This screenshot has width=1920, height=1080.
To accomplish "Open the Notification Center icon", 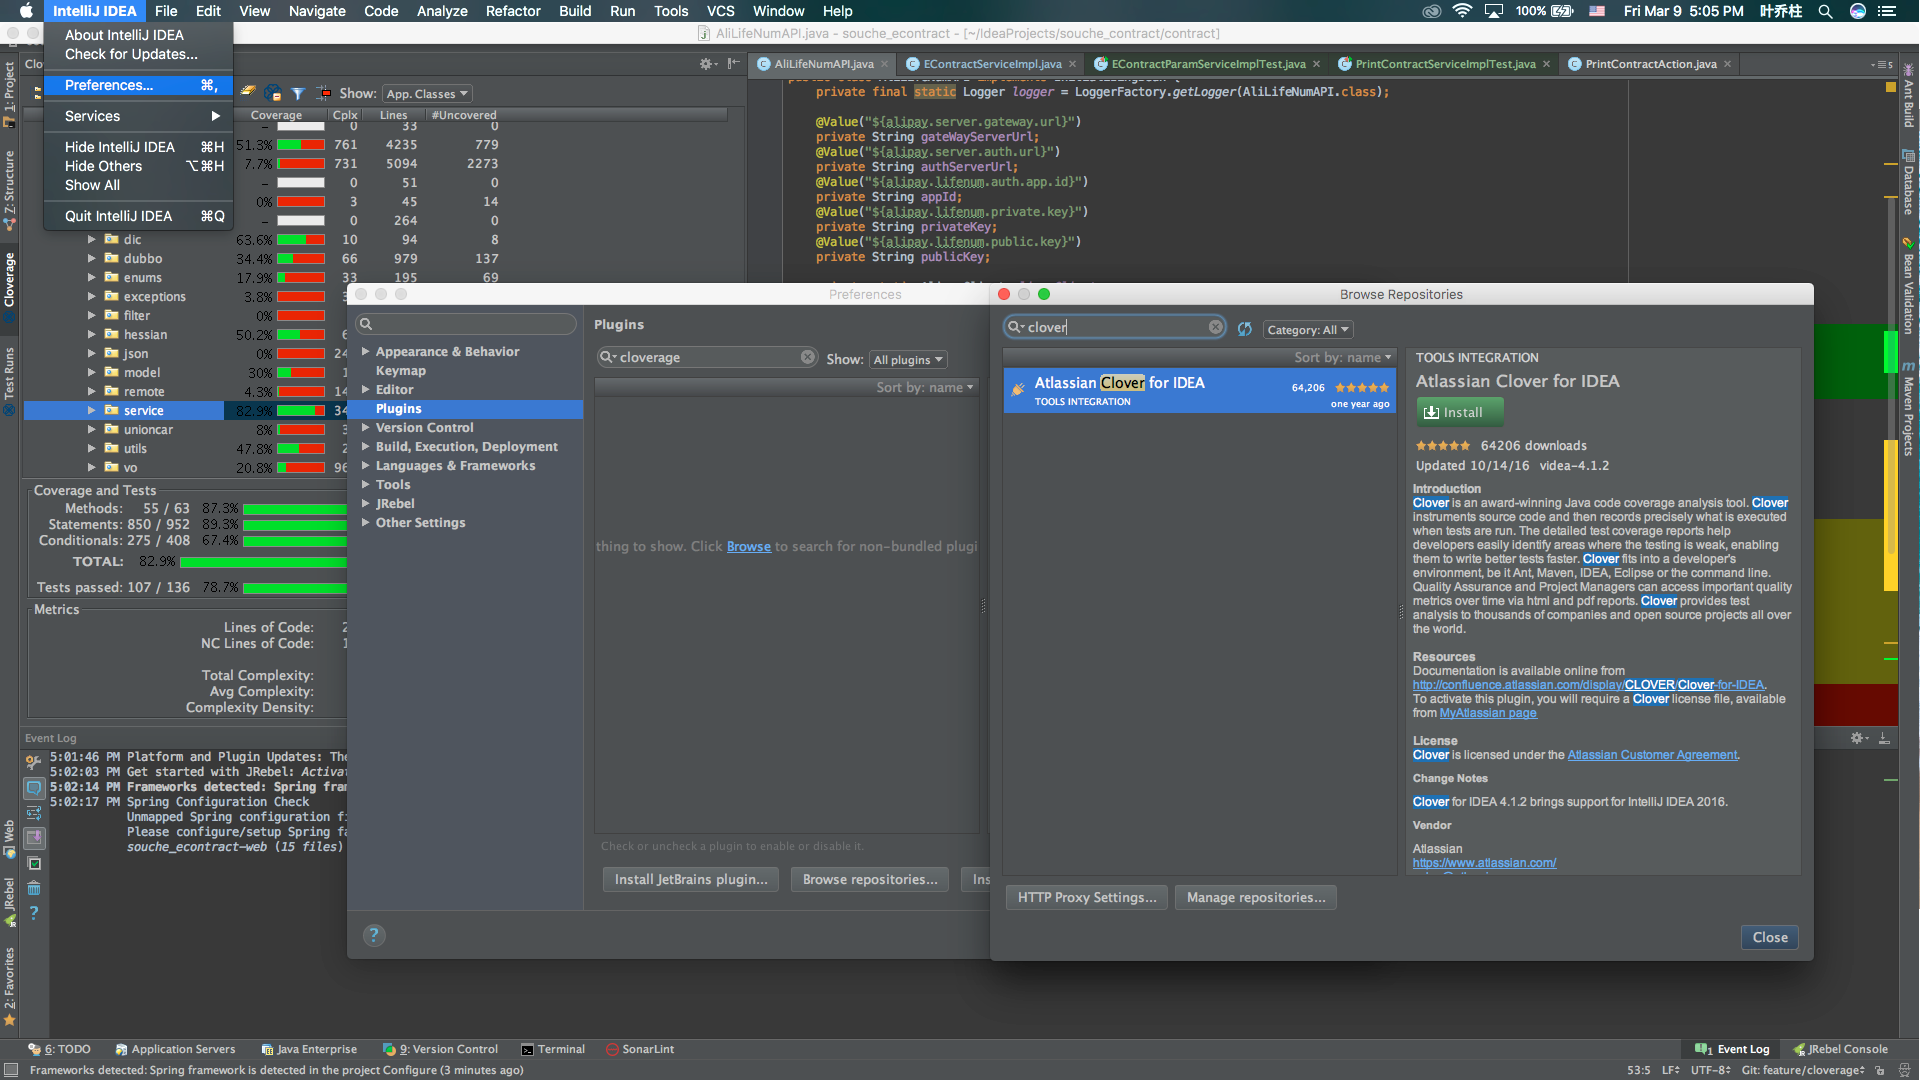I will point(1887,11).
